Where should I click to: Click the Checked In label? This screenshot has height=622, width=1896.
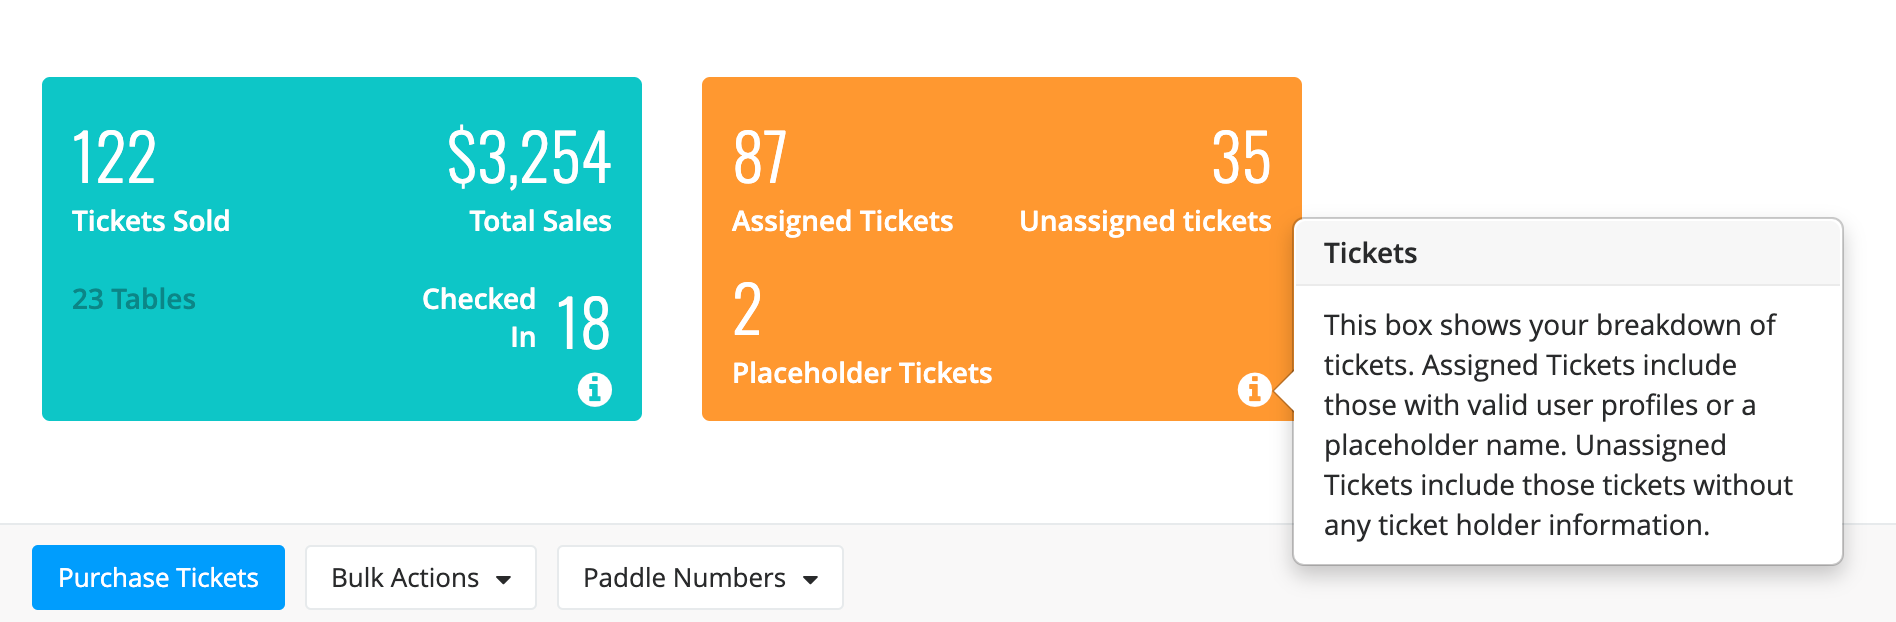[x=479, y=318]
